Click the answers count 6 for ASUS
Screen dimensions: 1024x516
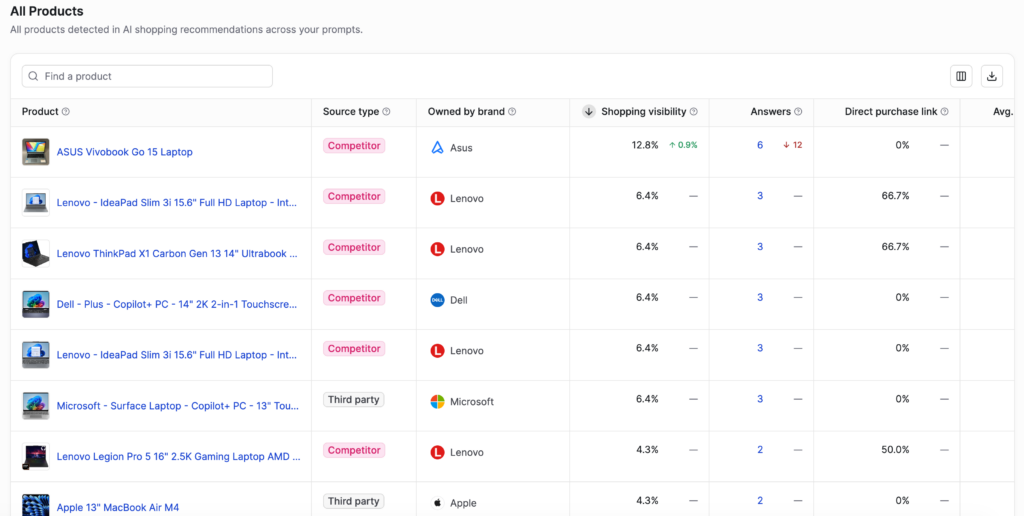[760, 146]
